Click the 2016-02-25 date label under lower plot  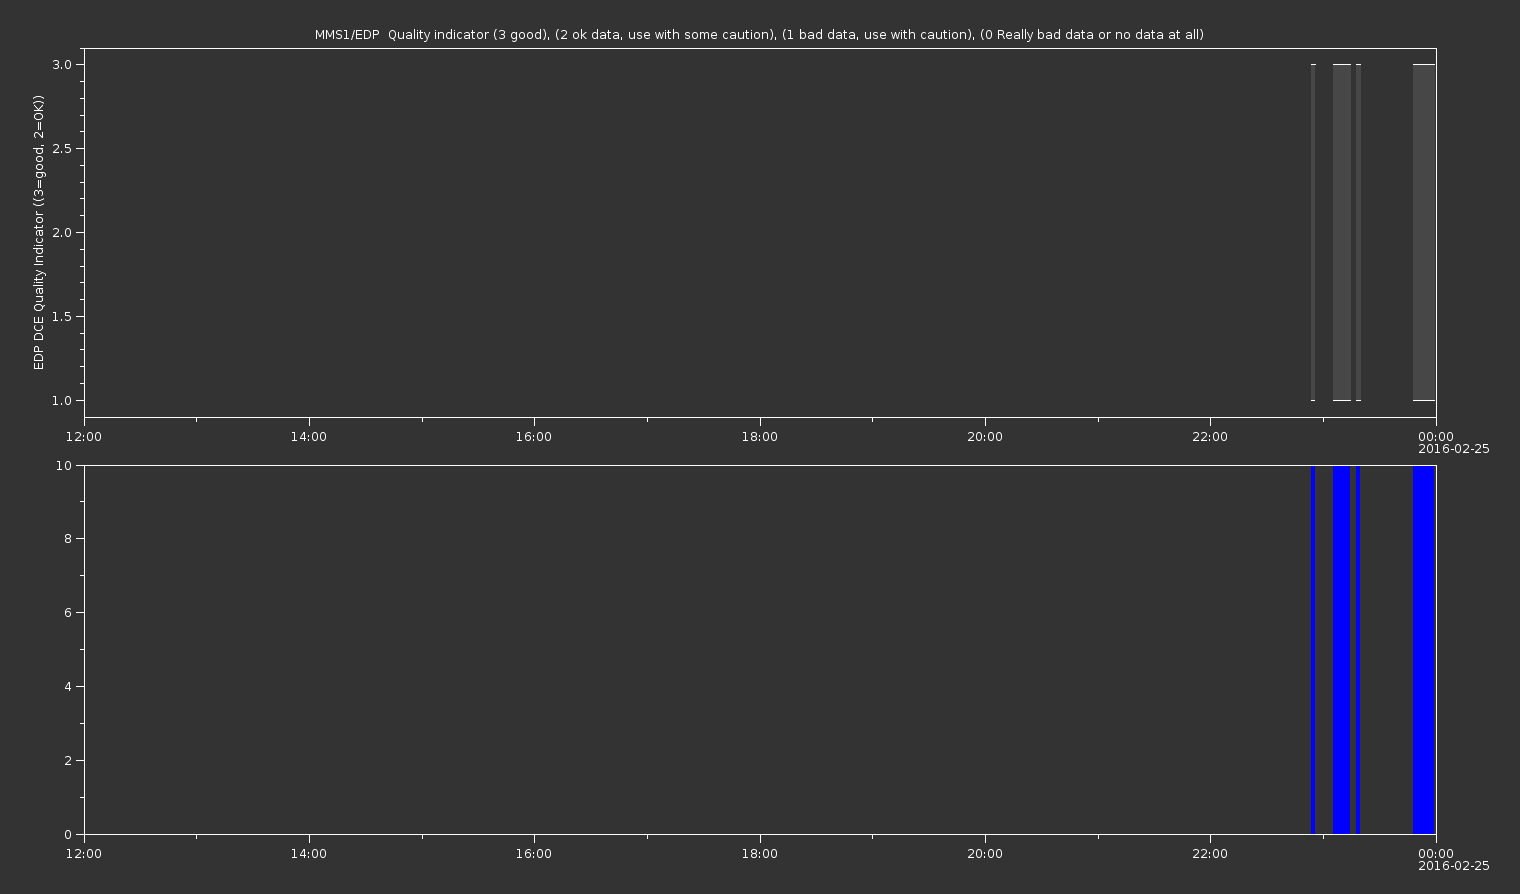[1454, 866]
